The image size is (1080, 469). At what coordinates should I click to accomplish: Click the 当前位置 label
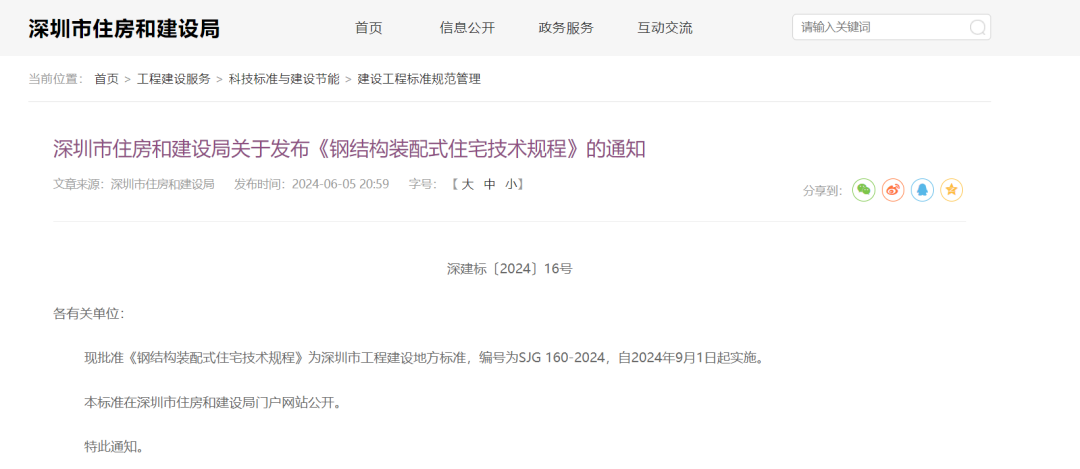click(x=55, y=79)
